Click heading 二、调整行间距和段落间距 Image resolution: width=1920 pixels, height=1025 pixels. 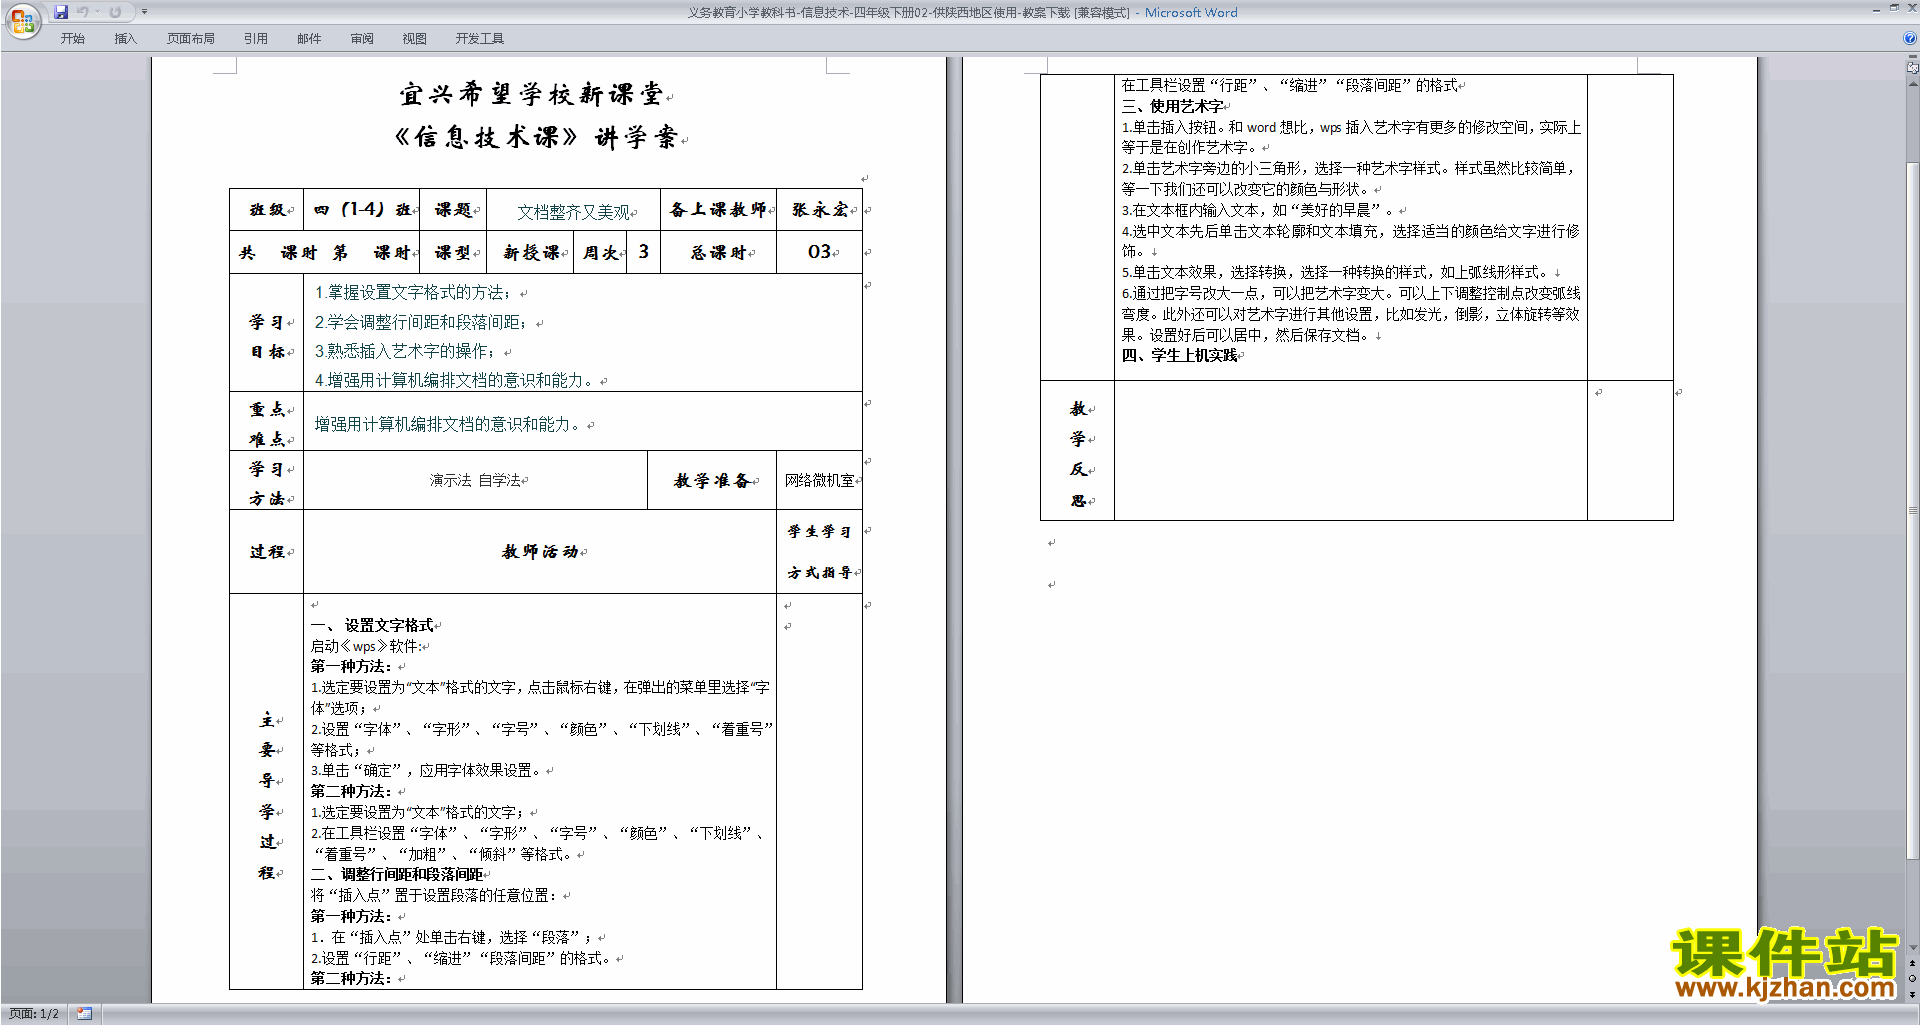pos(397,874)
